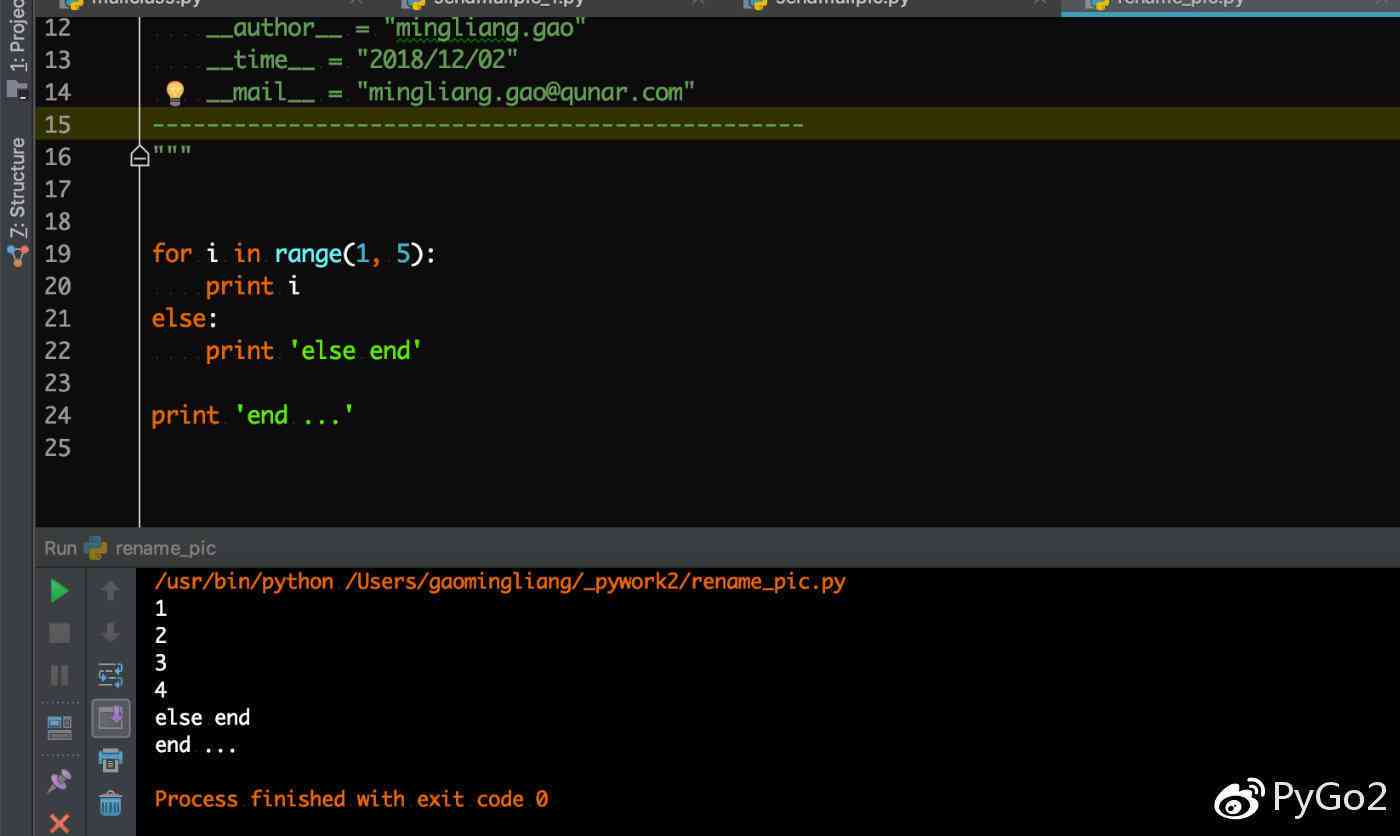Jump up the stack trace with up arrow
Viewport: 1400px width, 836px height.
[110, 591]
